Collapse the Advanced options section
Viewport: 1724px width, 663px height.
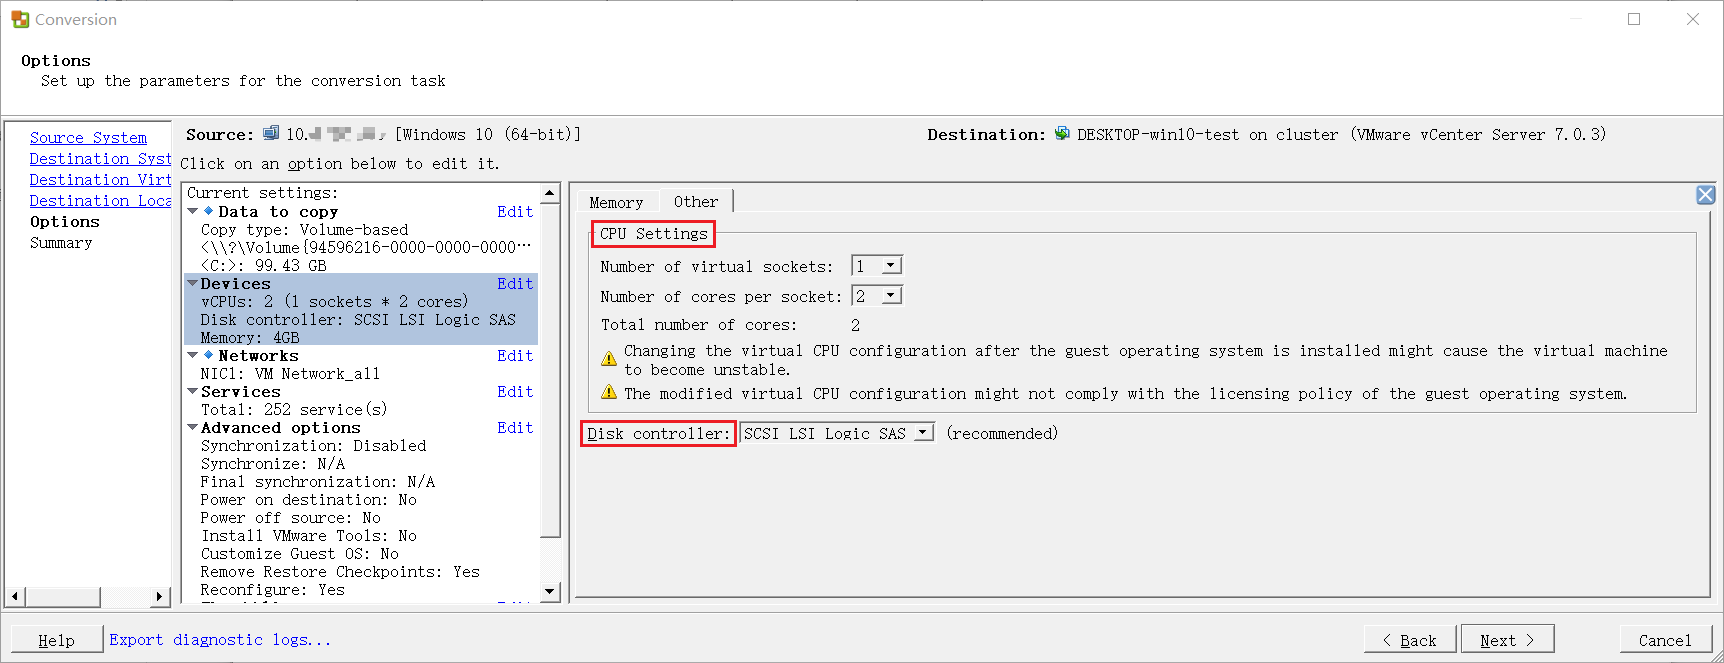(x=193, y=427)
